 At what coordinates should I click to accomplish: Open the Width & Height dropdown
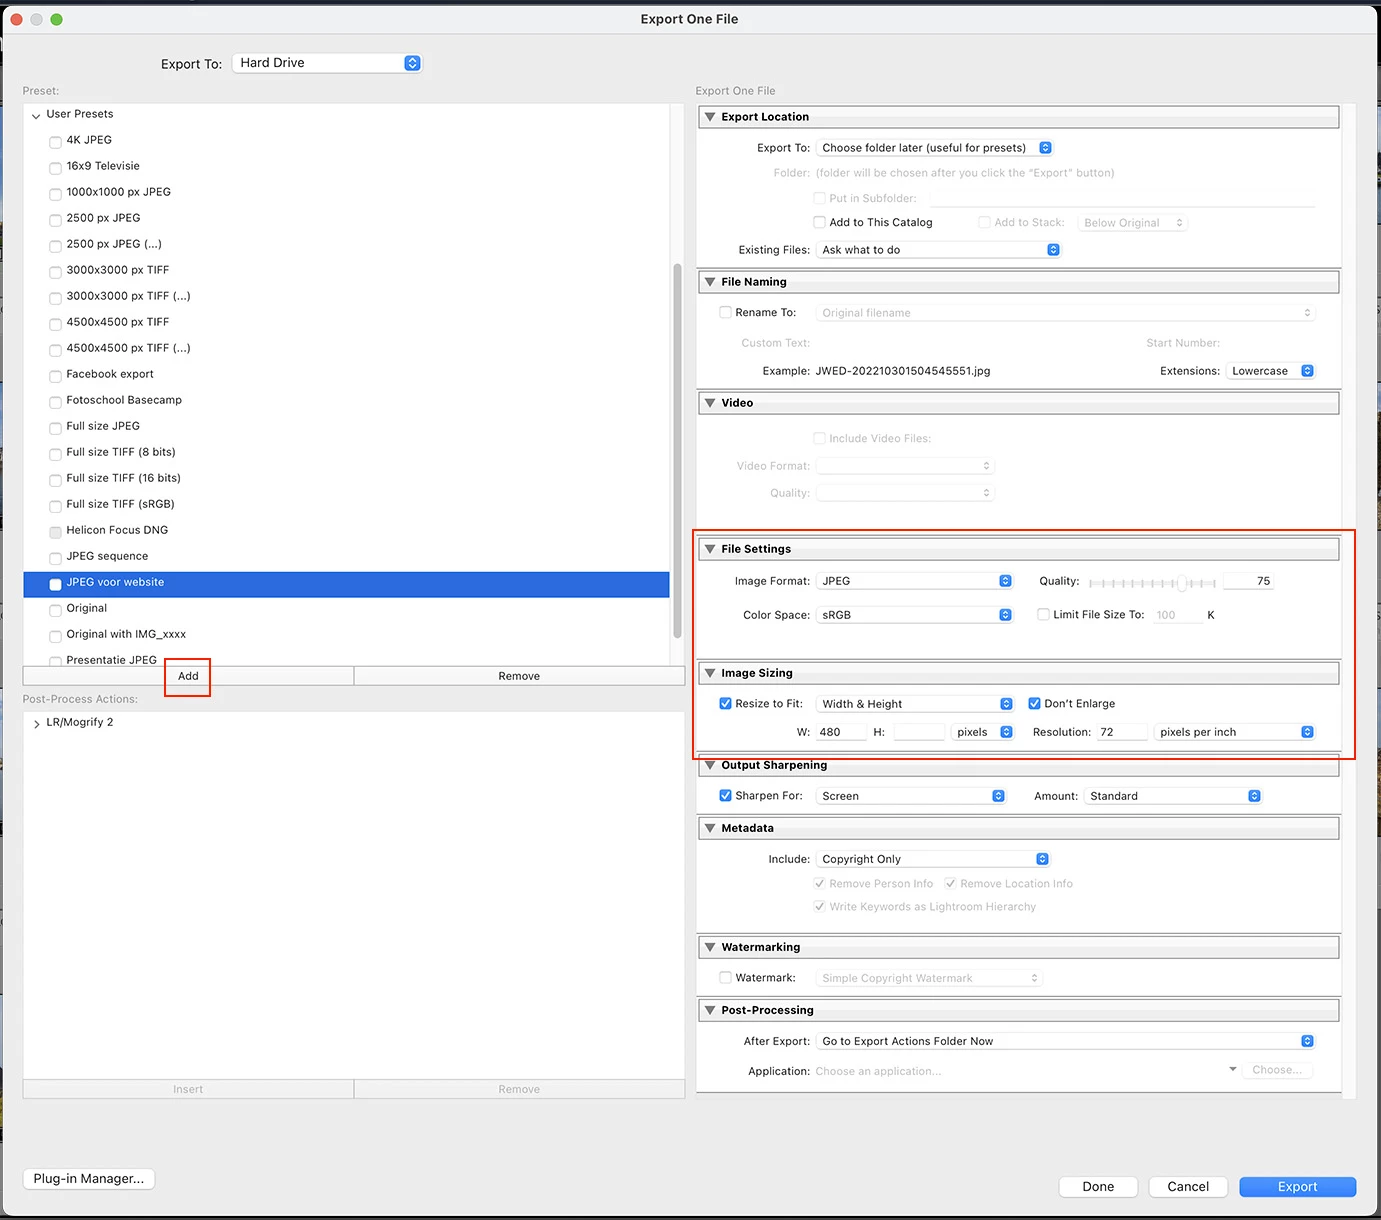point(915,704)
